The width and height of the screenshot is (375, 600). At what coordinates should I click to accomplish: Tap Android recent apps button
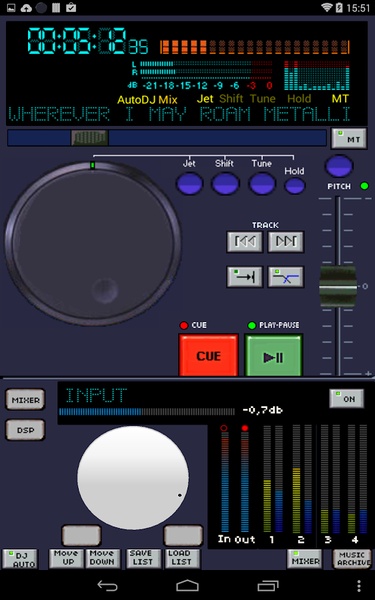pyautogui.click(x=268, y=585)
